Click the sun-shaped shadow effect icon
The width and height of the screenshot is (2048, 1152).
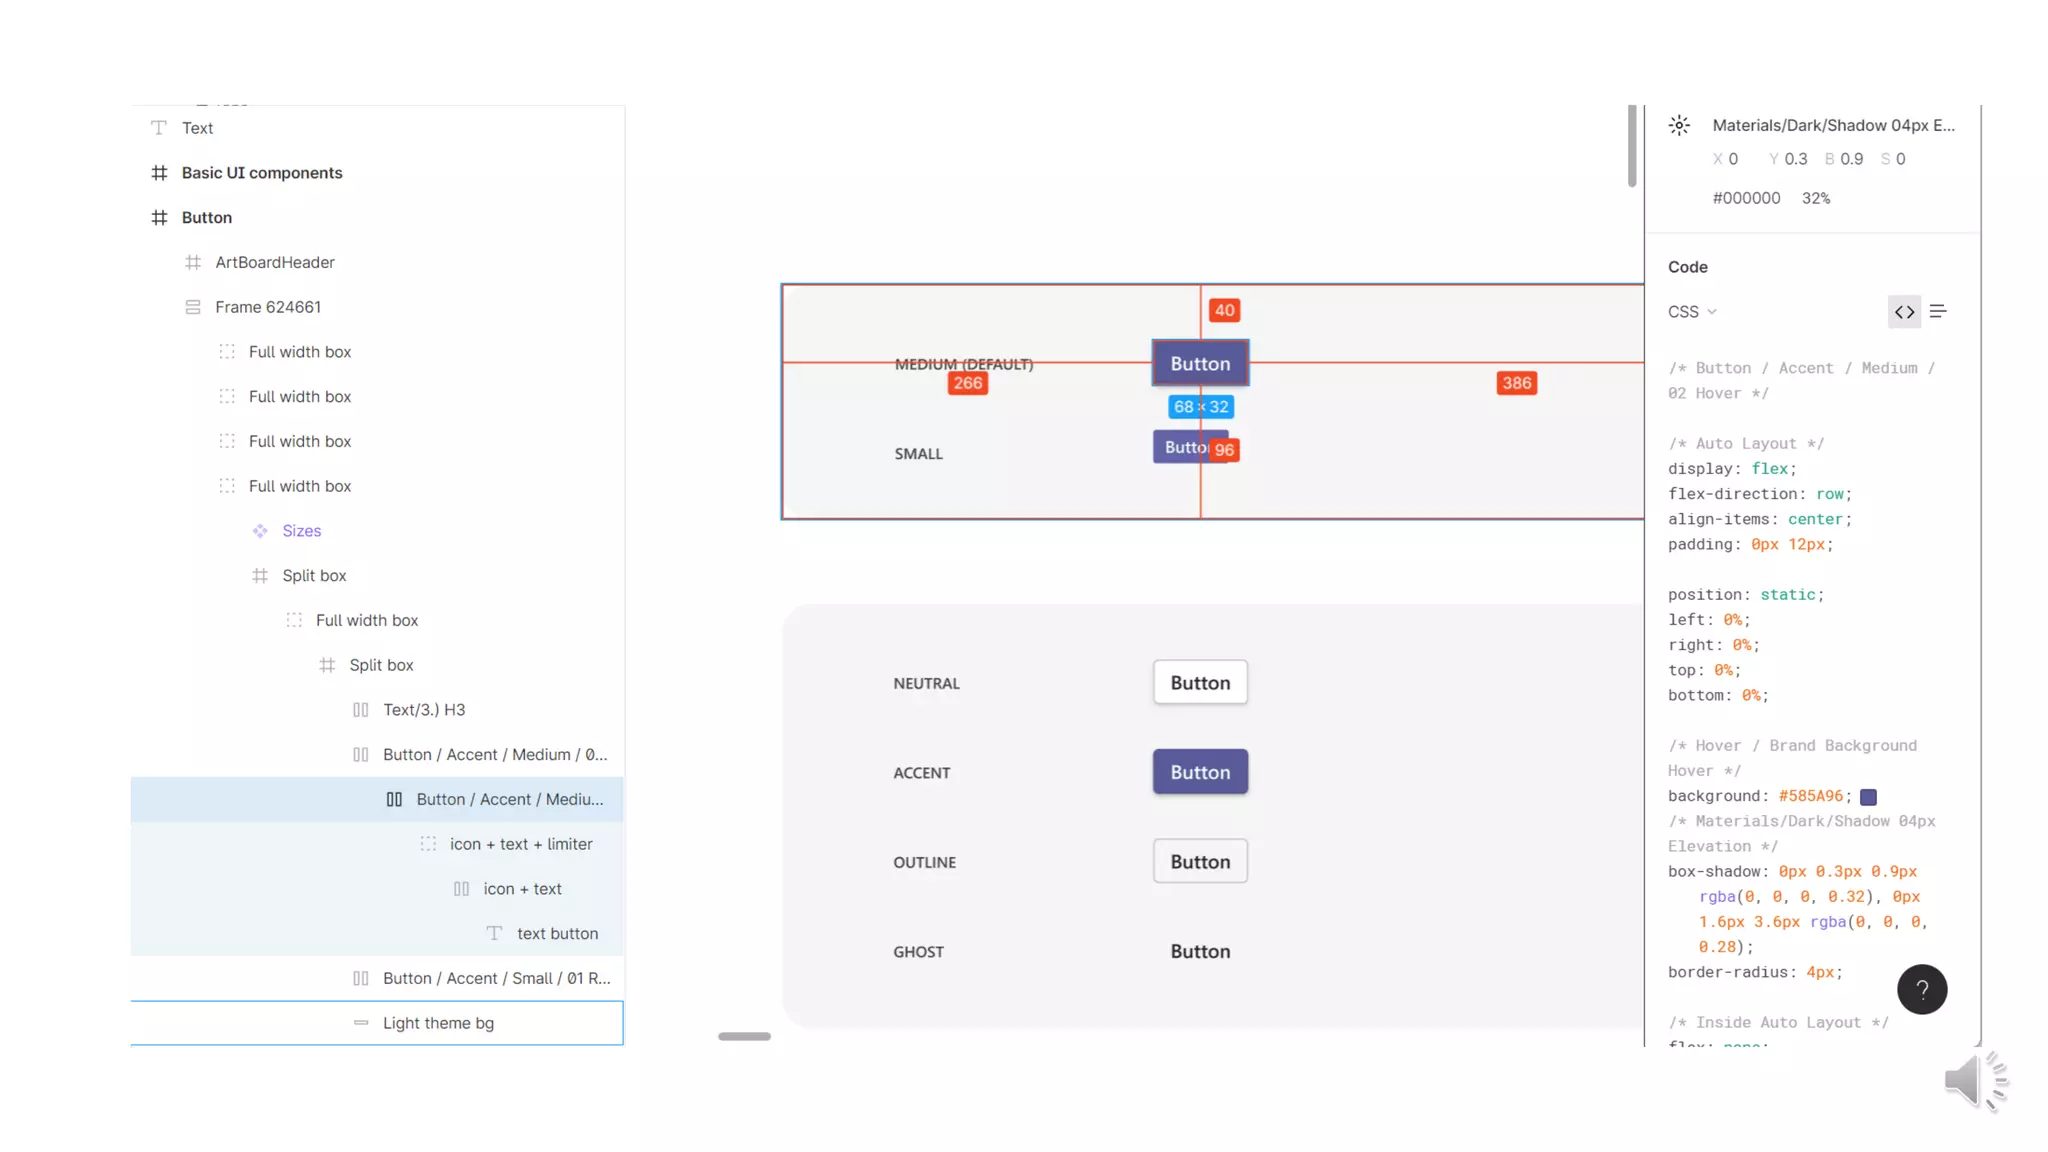pyautogui.click(x=1679, y=125)
